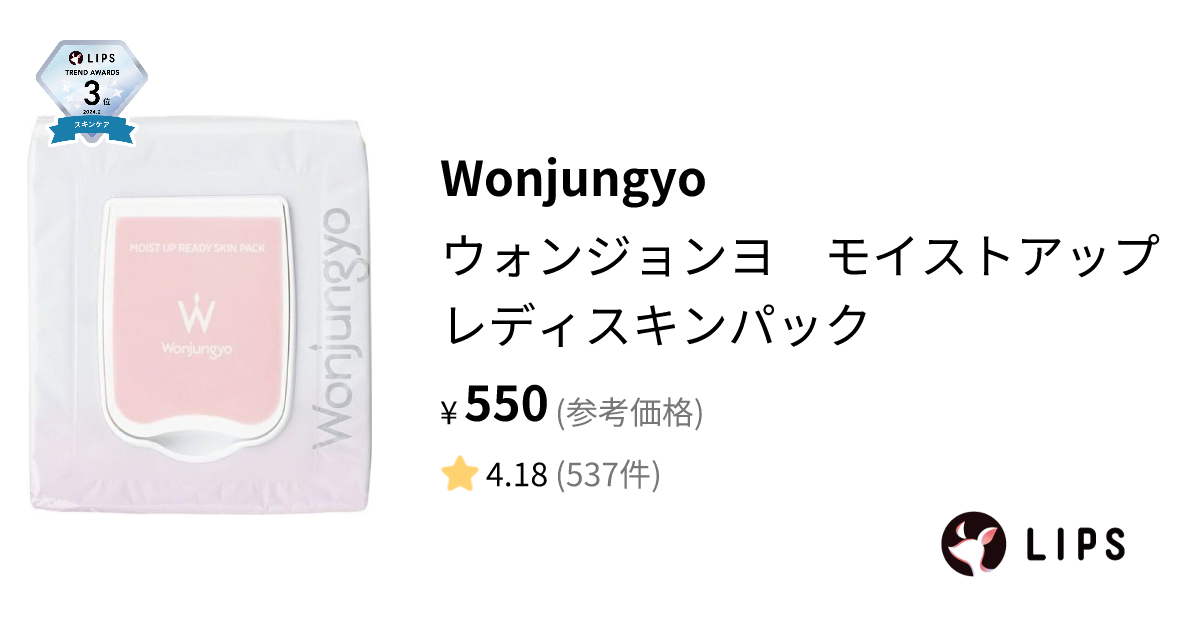This screenshot has width=1200, height=630.
Task: Select the (参考価格) reference price label
Action: 629,411
